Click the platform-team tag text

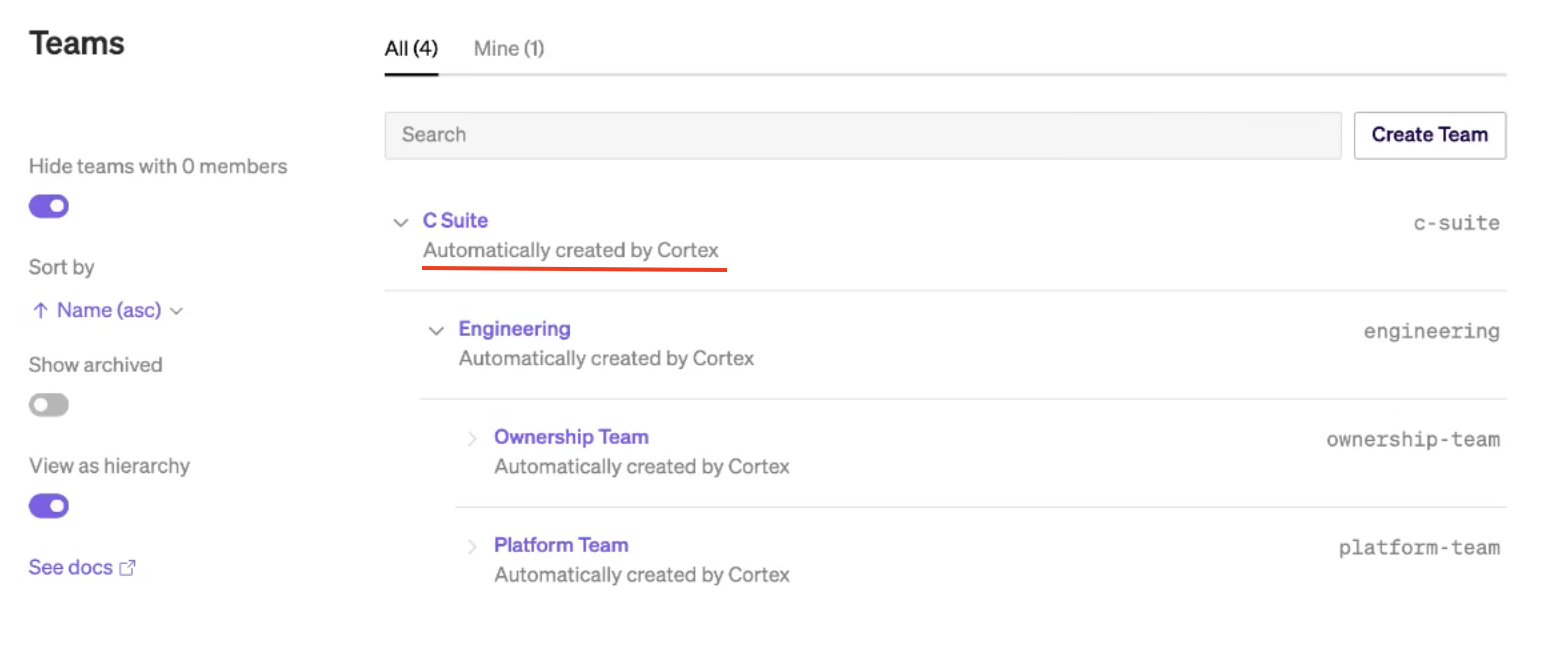[x=1419, y=547]
